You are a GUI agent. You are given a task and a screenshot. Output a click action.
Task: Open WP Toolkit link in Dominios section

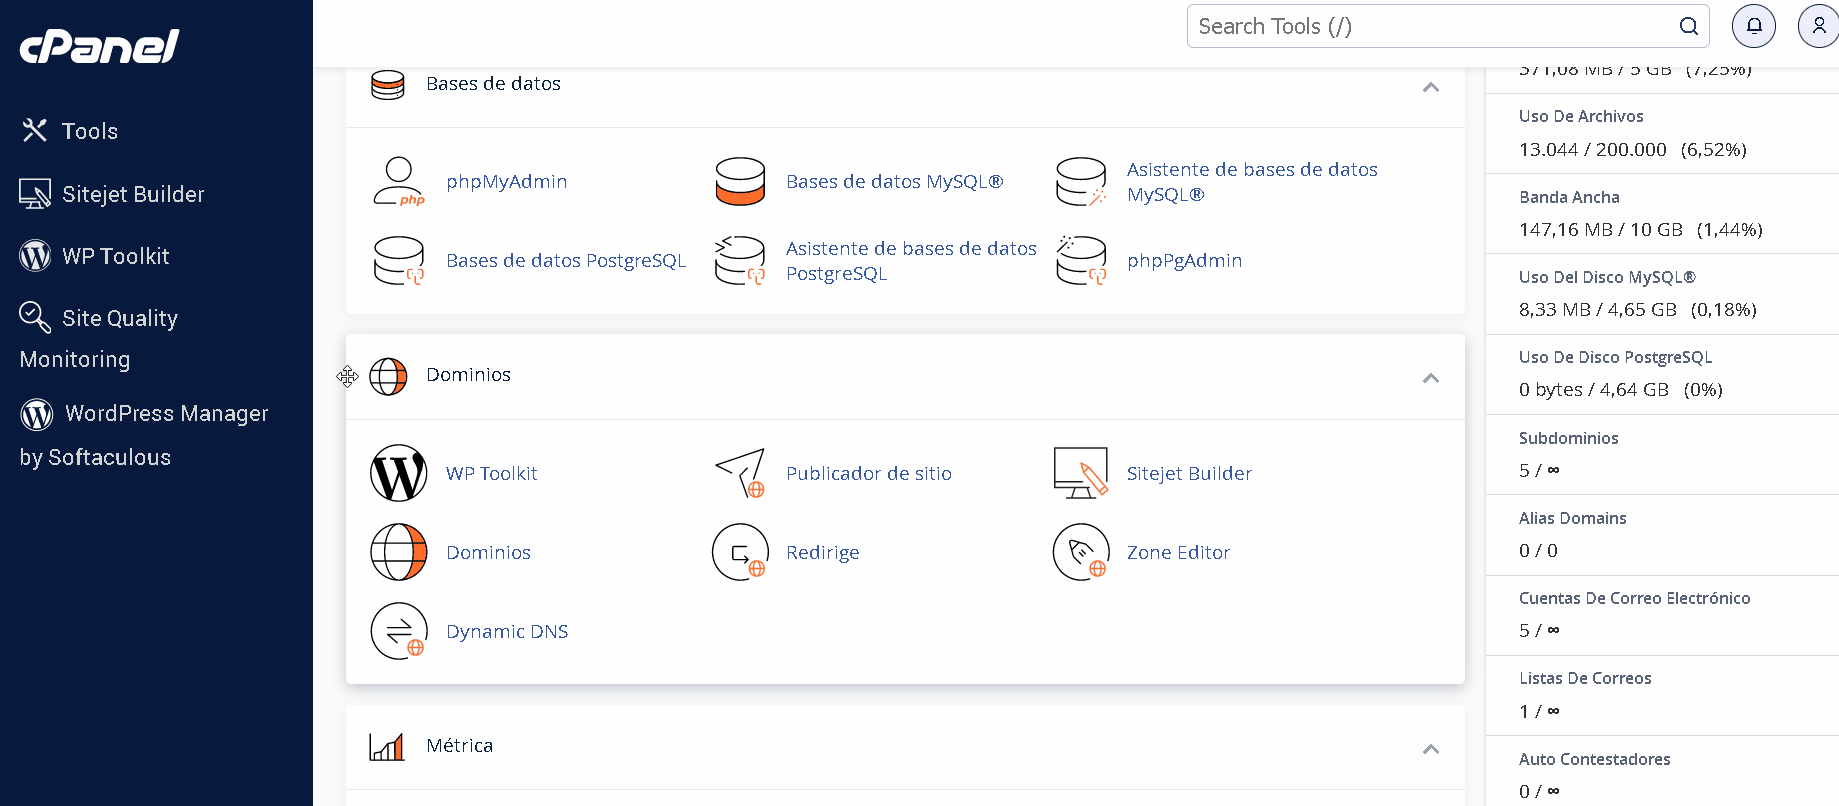pos(492,473)
